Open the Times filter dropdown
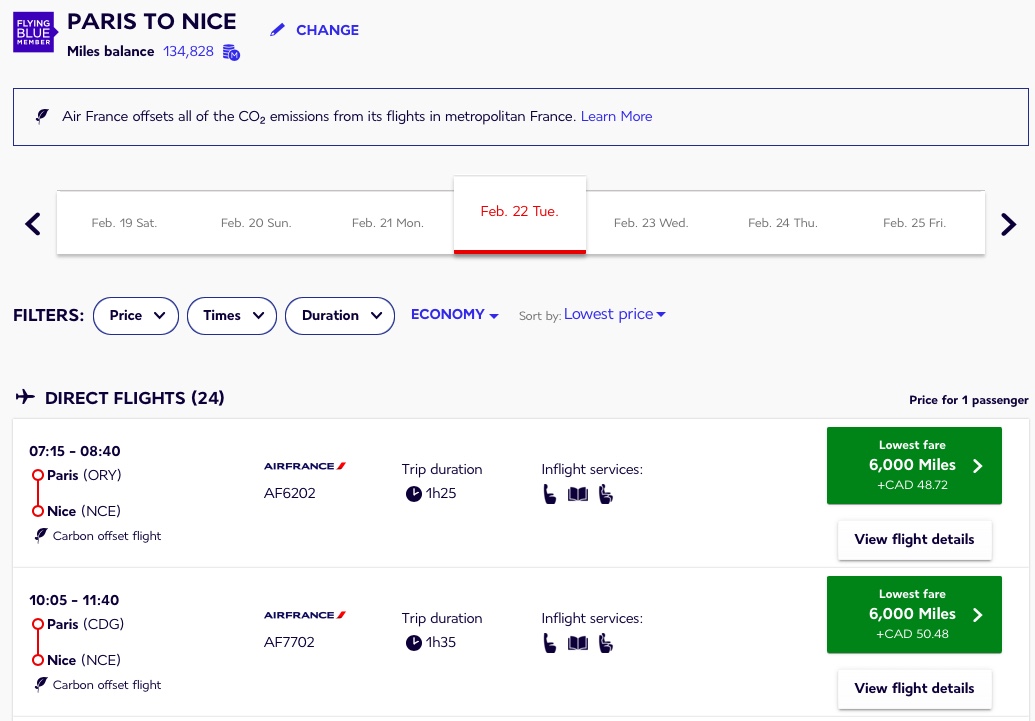 pyautogui.click(x=232, y=316)
